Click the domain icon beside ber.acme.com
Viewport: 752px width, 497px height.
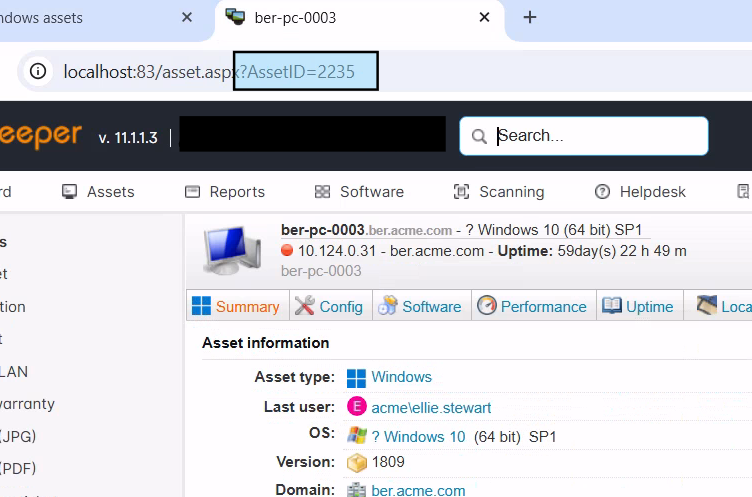click(x=356, y=490)
